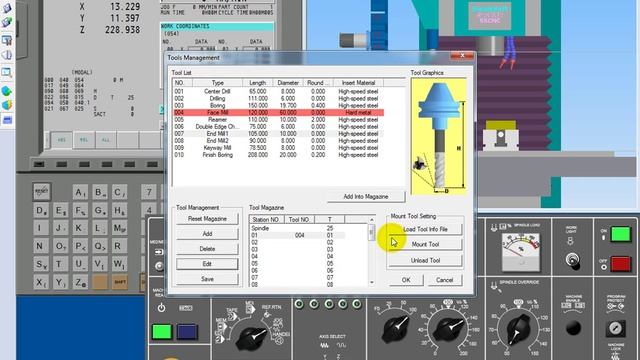Click the program protect key switch

pyautogui.click(x=616, y=328)
